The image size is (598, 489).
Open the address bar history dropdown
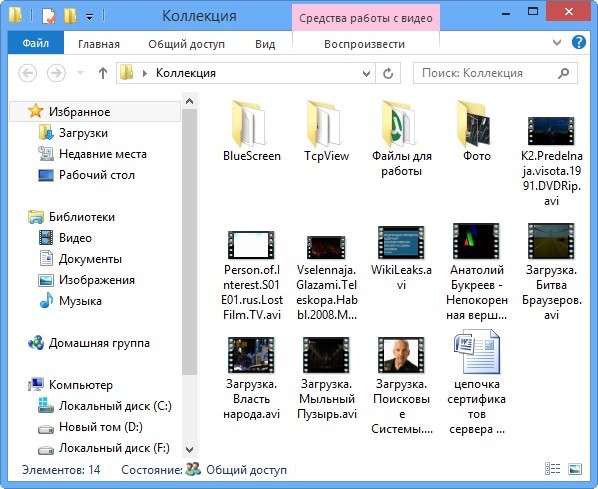[x=366, y=73]
